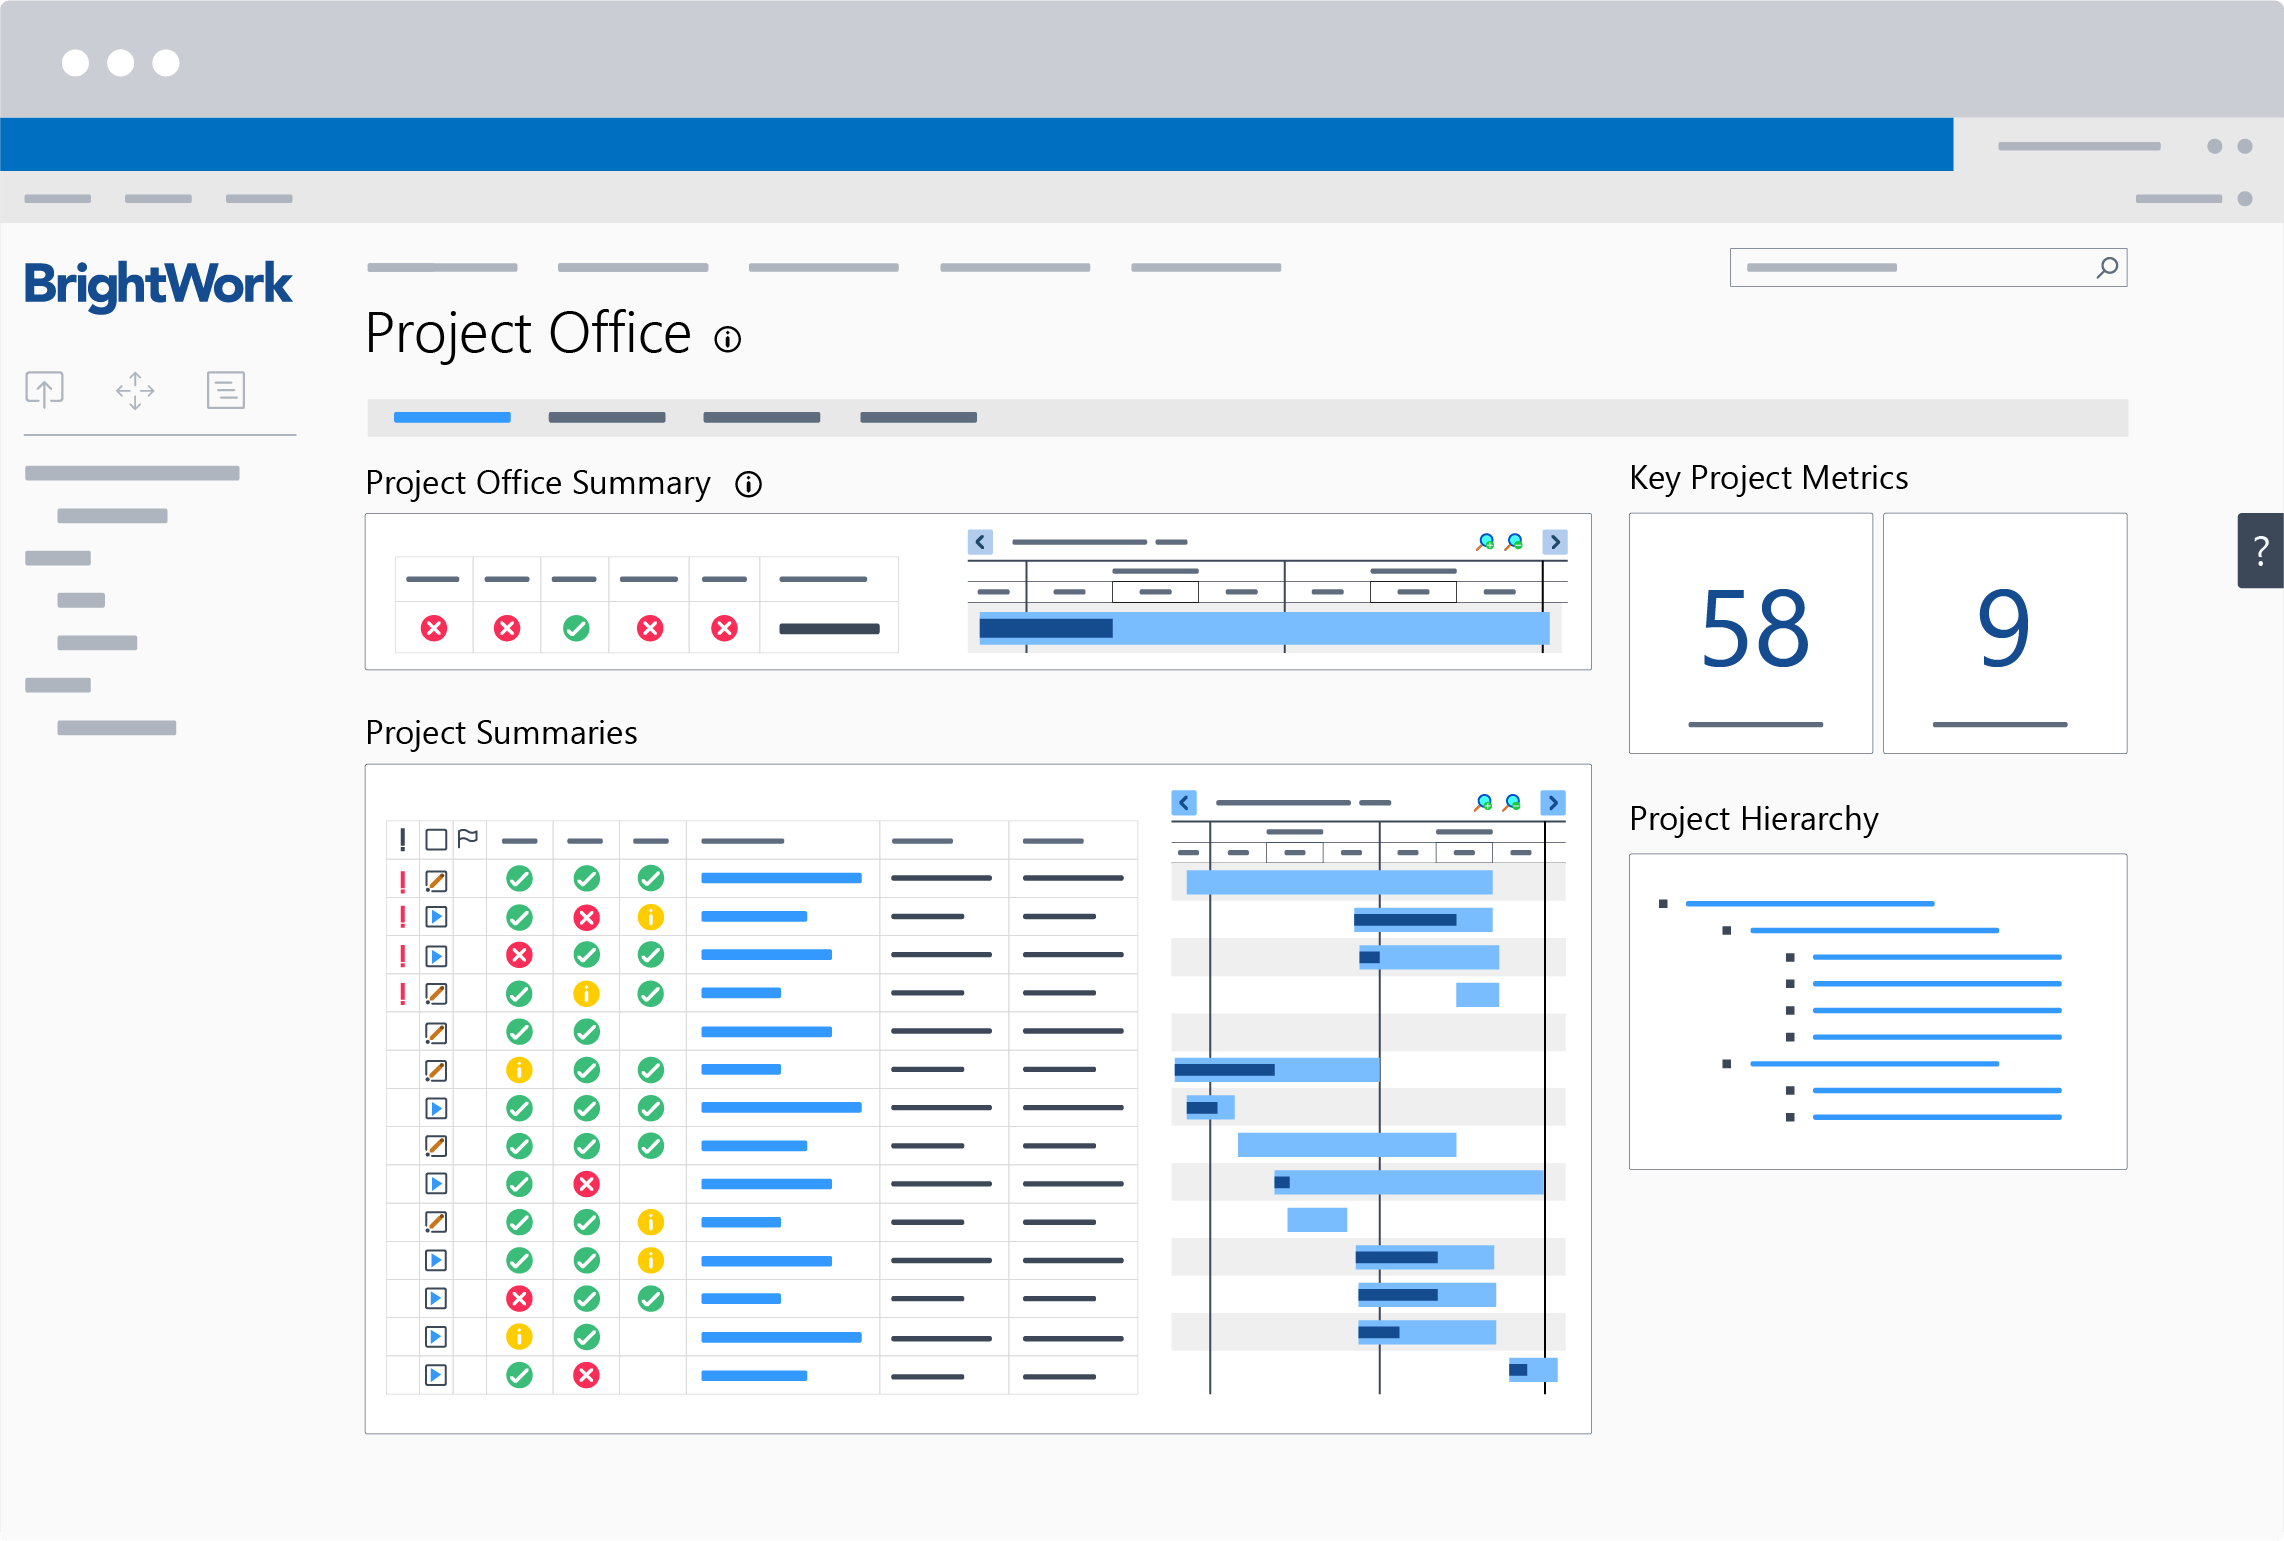Select the first highlighted tab under Project Office
This screenshot has width=2284, height=1541.
point(452,417)
